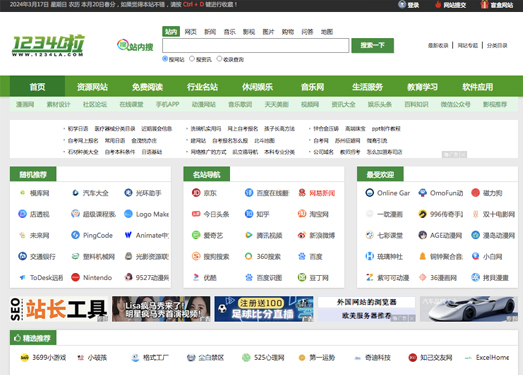Switch to 站内 search tab
Image resolution: width=523 pixels, height=375 pixels.
(x=171, y=32)
